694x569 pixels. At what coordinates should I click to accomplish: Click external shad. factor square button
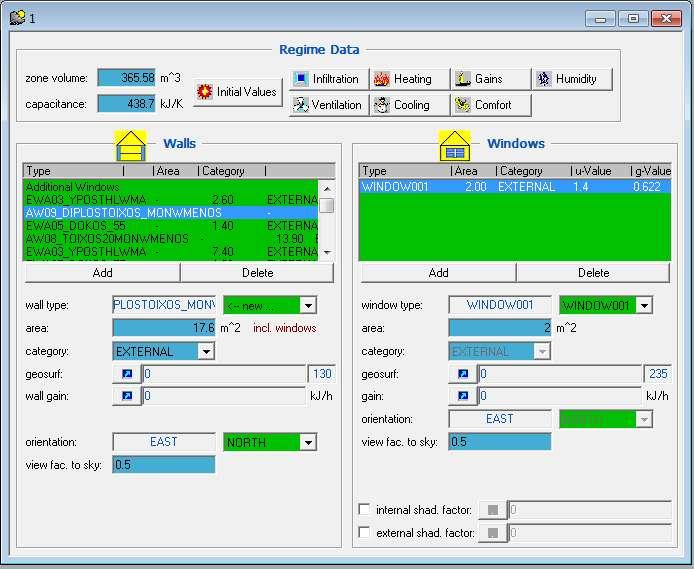[x=493, y=533]
